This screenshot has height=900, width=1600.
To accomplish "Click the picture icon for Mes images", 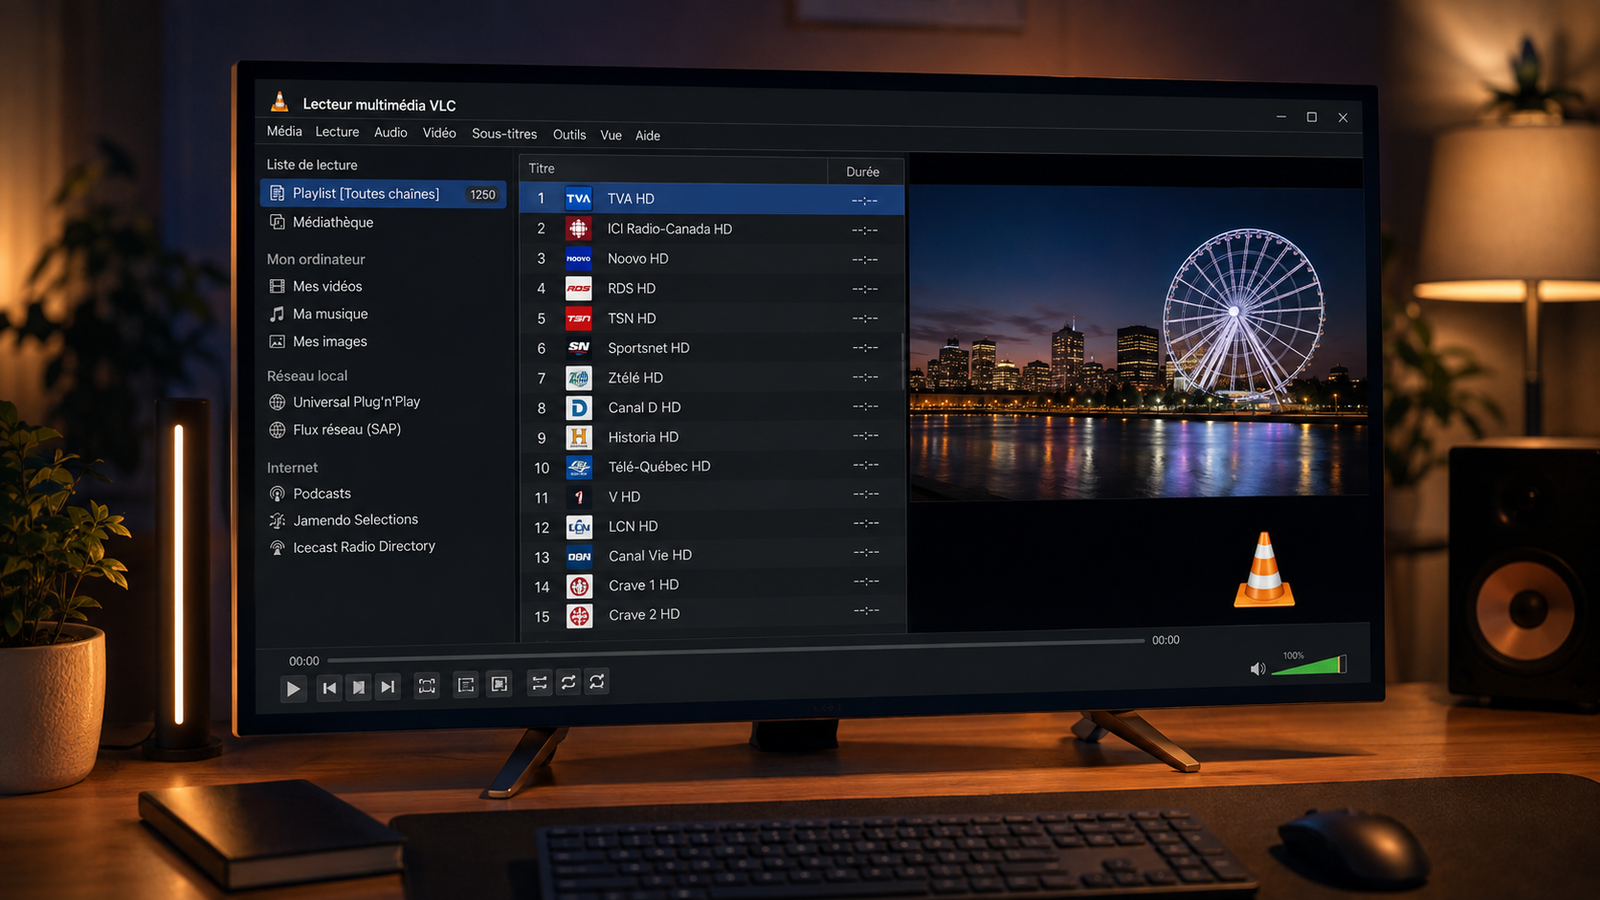I will pyautogui.click(x=277, y=342).
